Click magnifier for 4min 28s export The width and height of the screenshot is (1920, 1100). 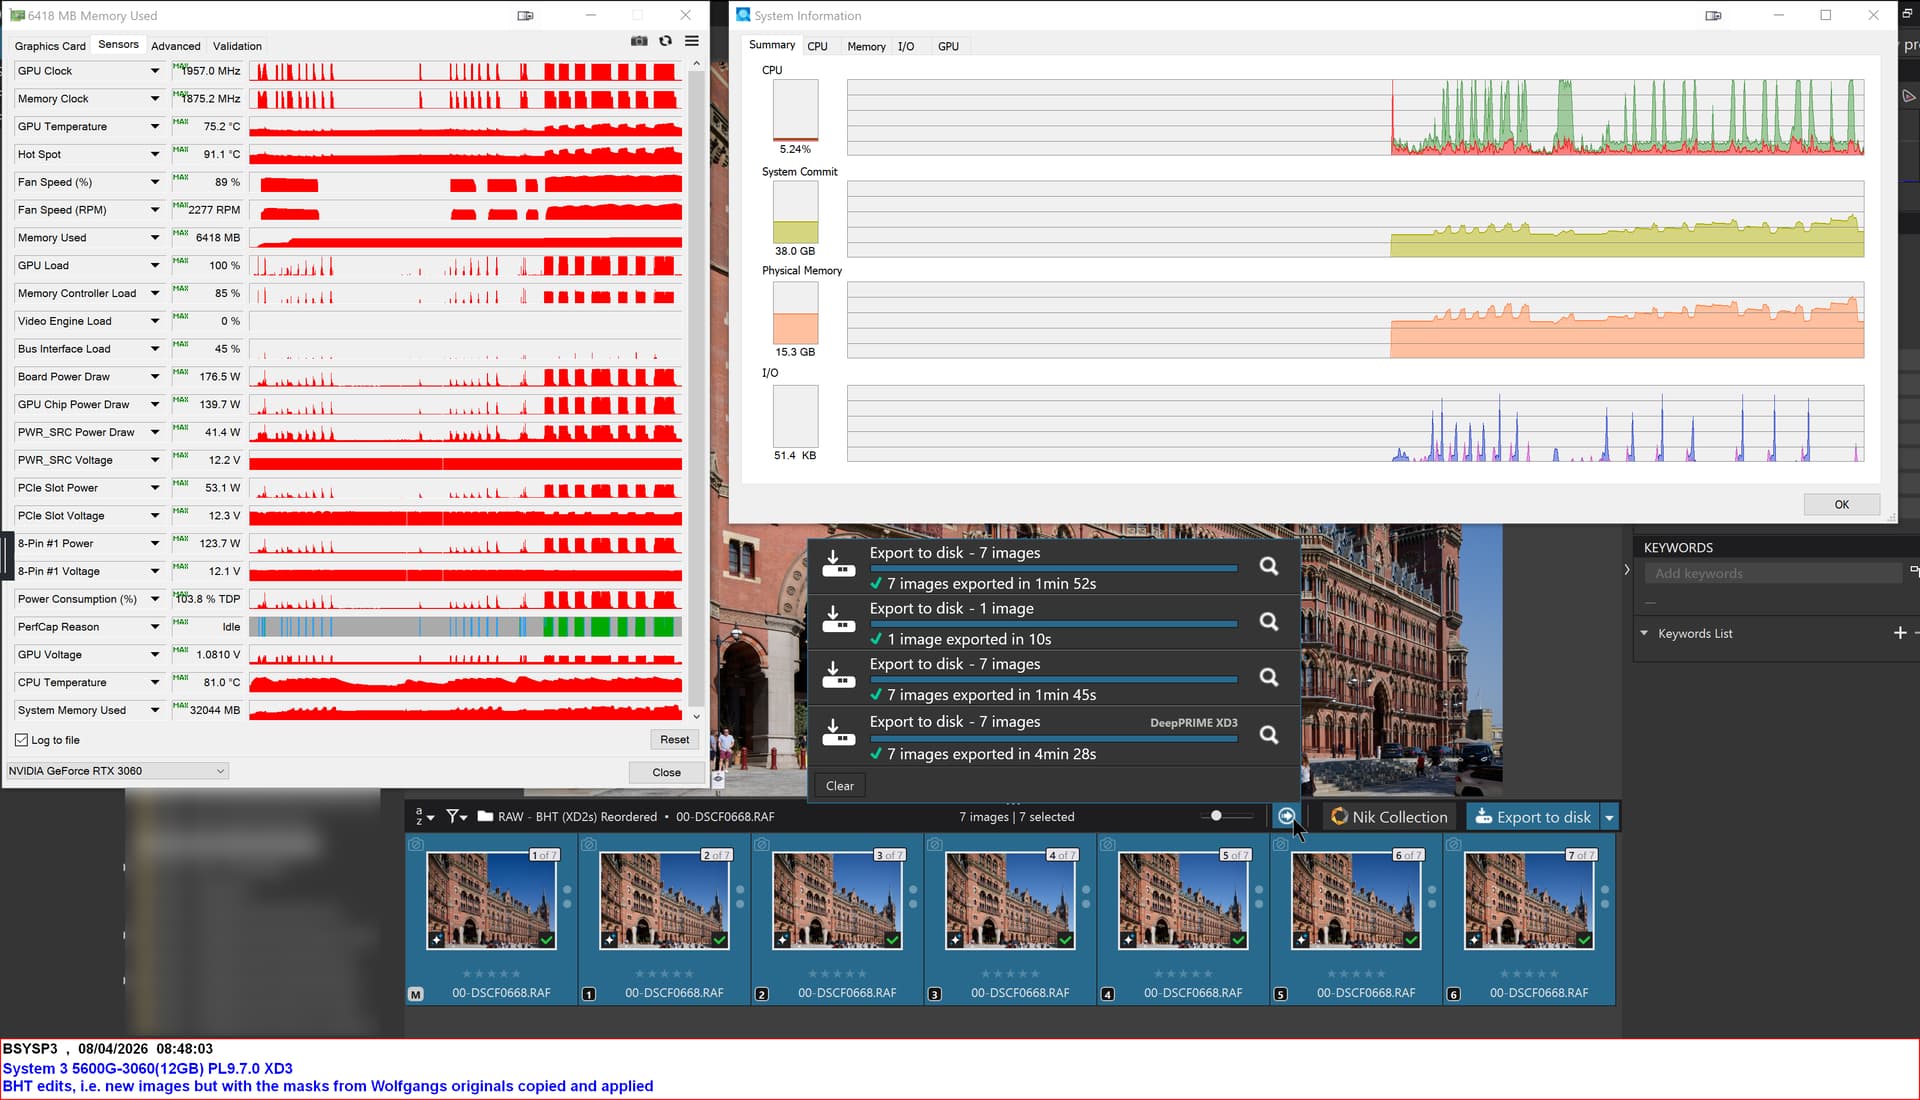(1268, 735)
